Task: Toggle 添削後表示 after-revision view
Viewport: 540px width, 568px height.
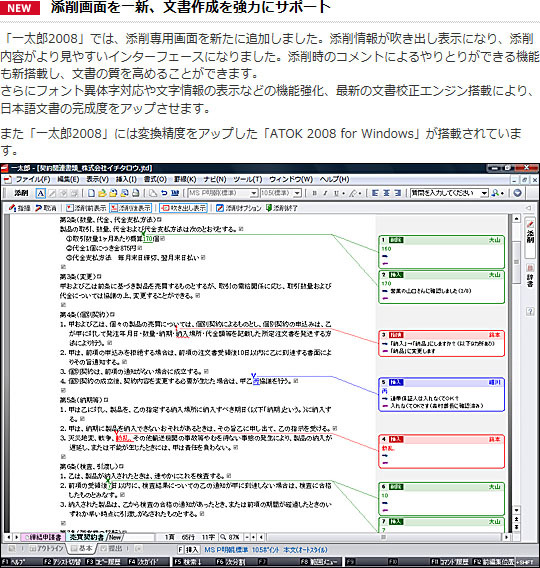Action: pos(130,208)
